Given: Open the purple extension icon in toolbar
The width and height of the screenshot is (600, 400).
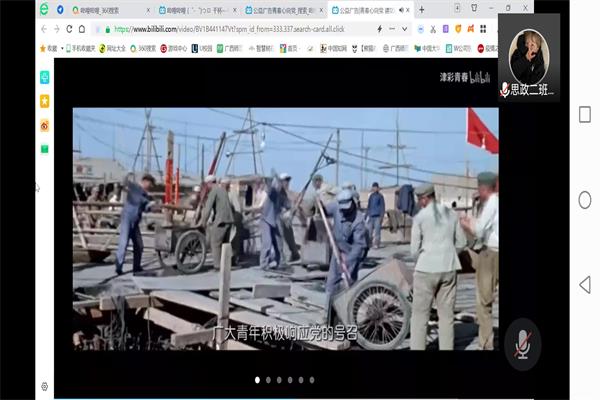Looking at the screenshot, I should click(445, 29).
